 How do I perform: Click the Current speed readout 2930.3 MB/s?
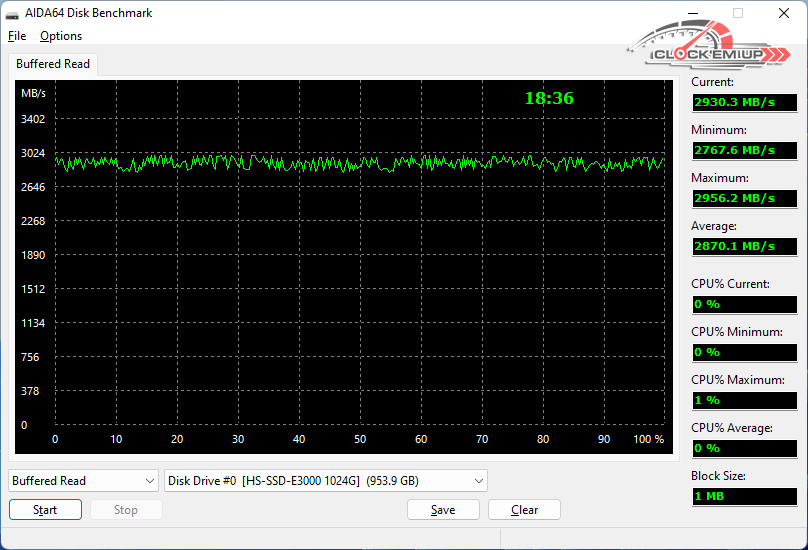pos(744,102)
